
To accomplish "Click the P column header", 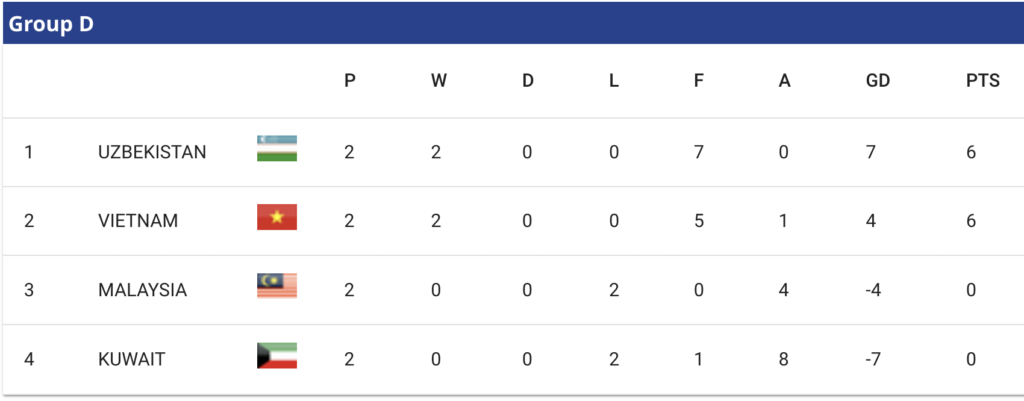I will [x=350, y=81].
